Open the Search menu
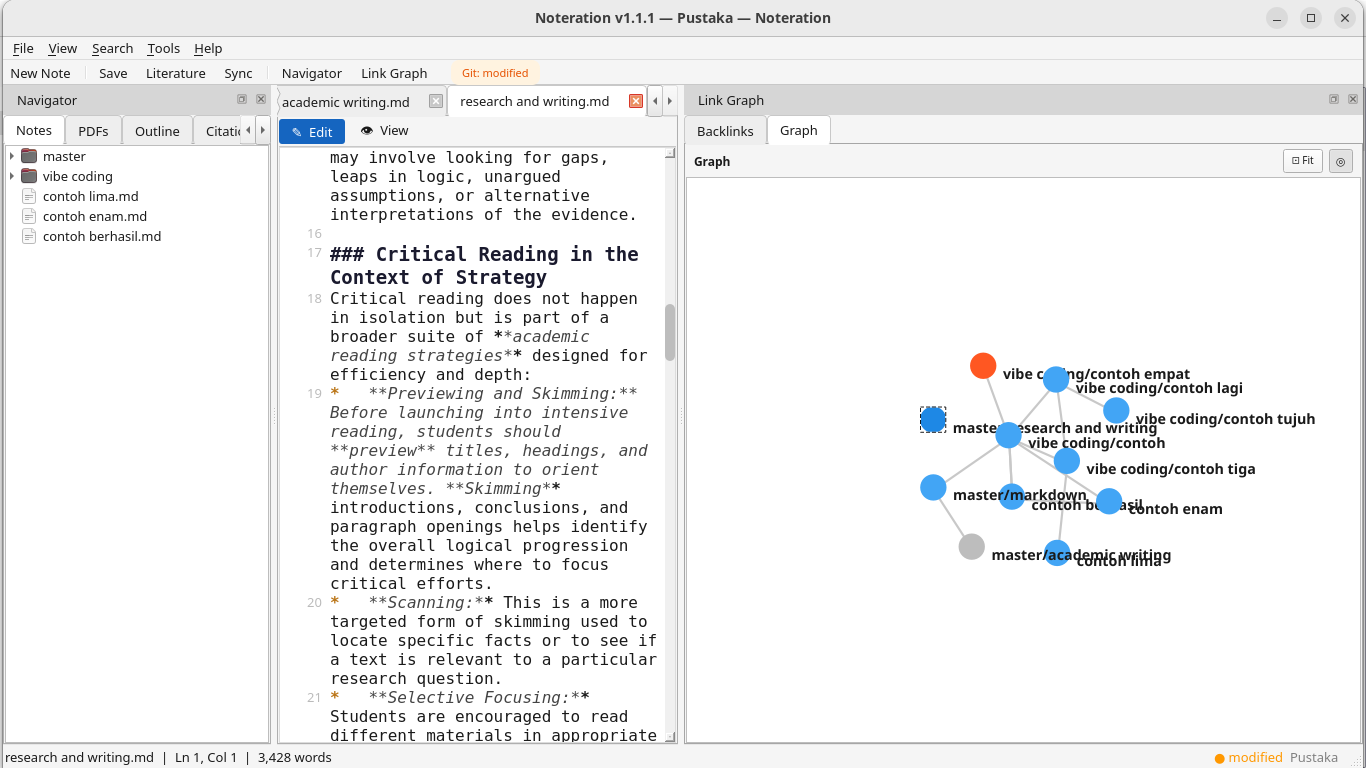 point(112,48)
